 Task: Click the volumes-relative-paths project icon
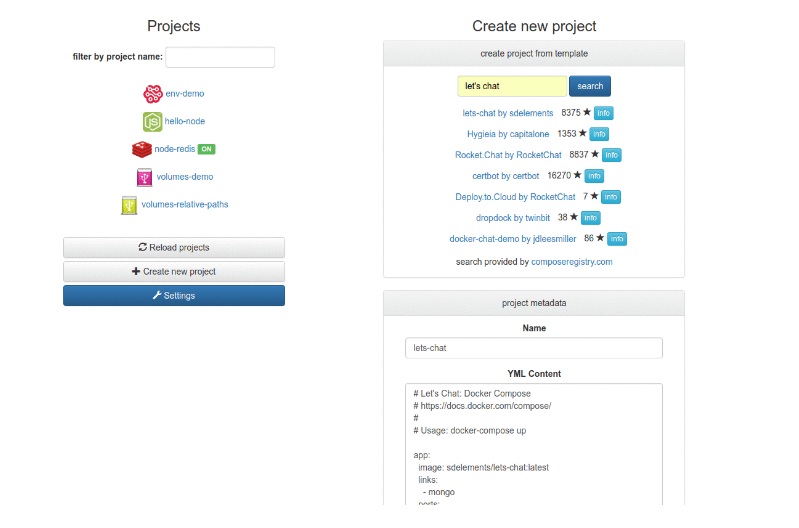pyautogui.click(x=129, y=205)
